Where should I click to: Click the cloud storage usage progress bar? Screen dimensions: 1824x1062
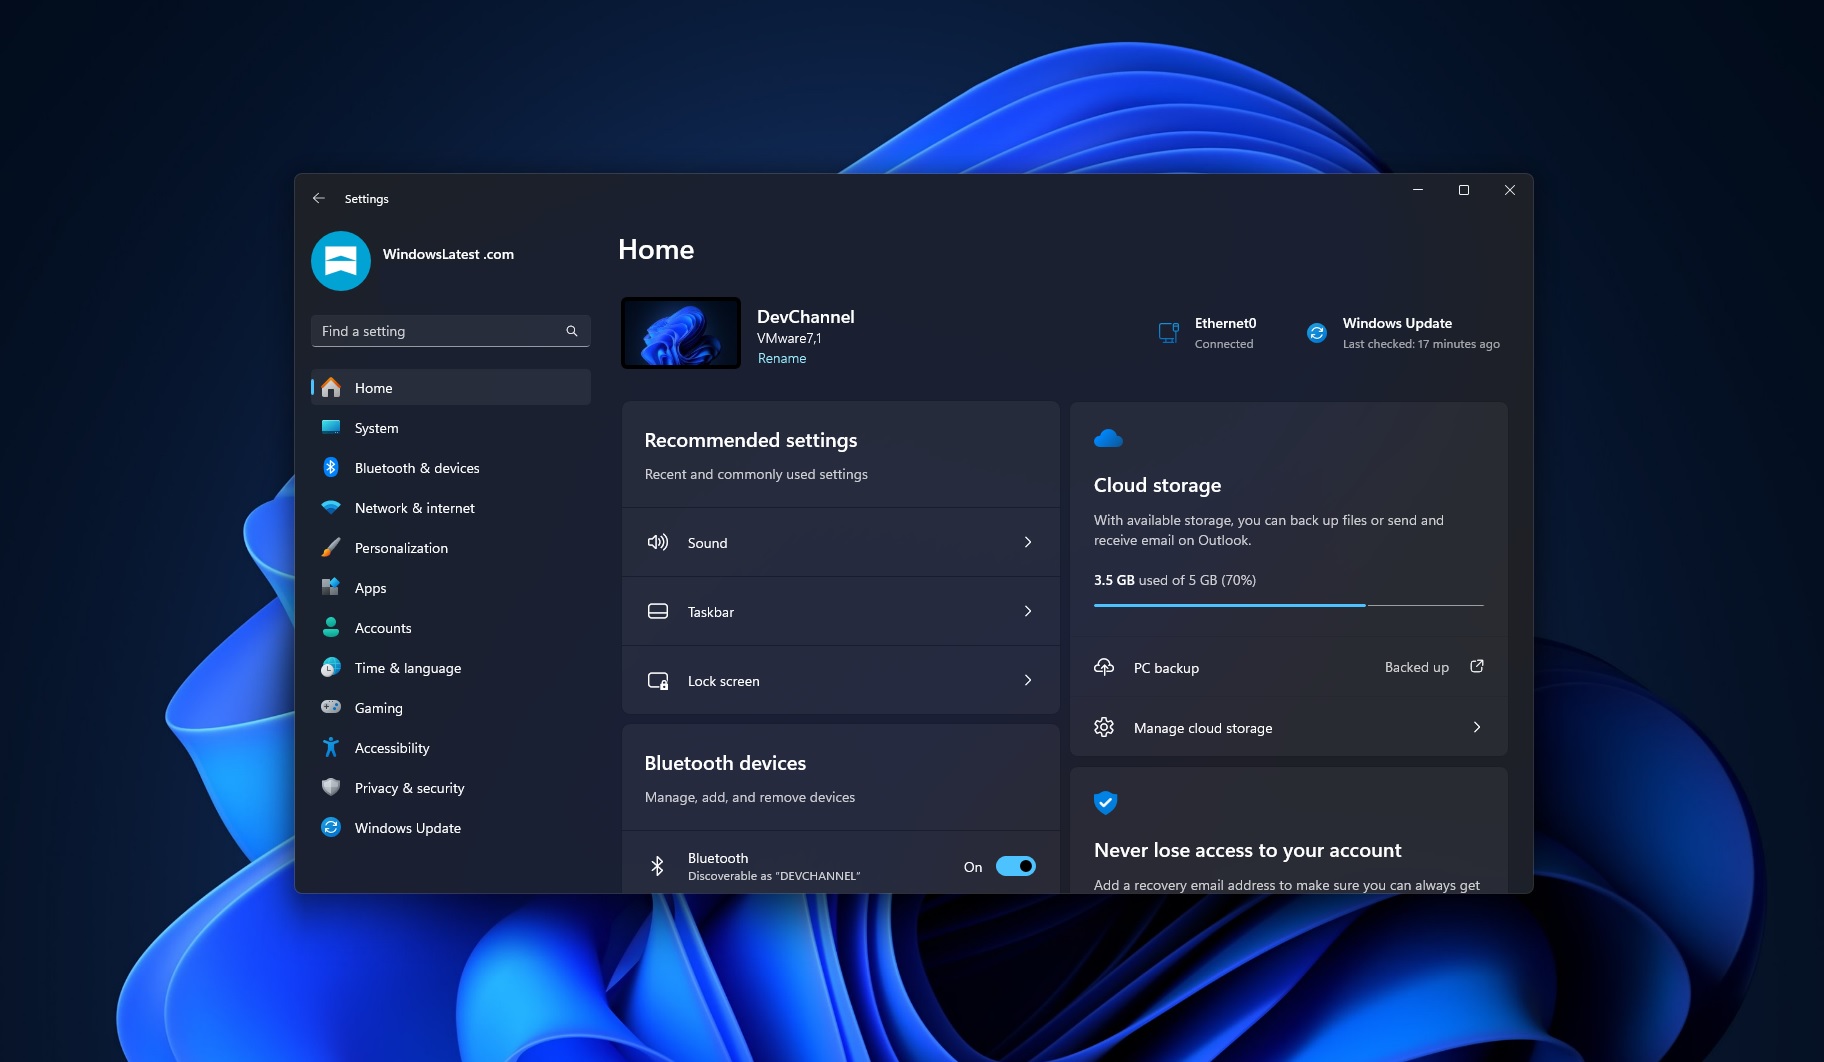(x=1289, y=605)
